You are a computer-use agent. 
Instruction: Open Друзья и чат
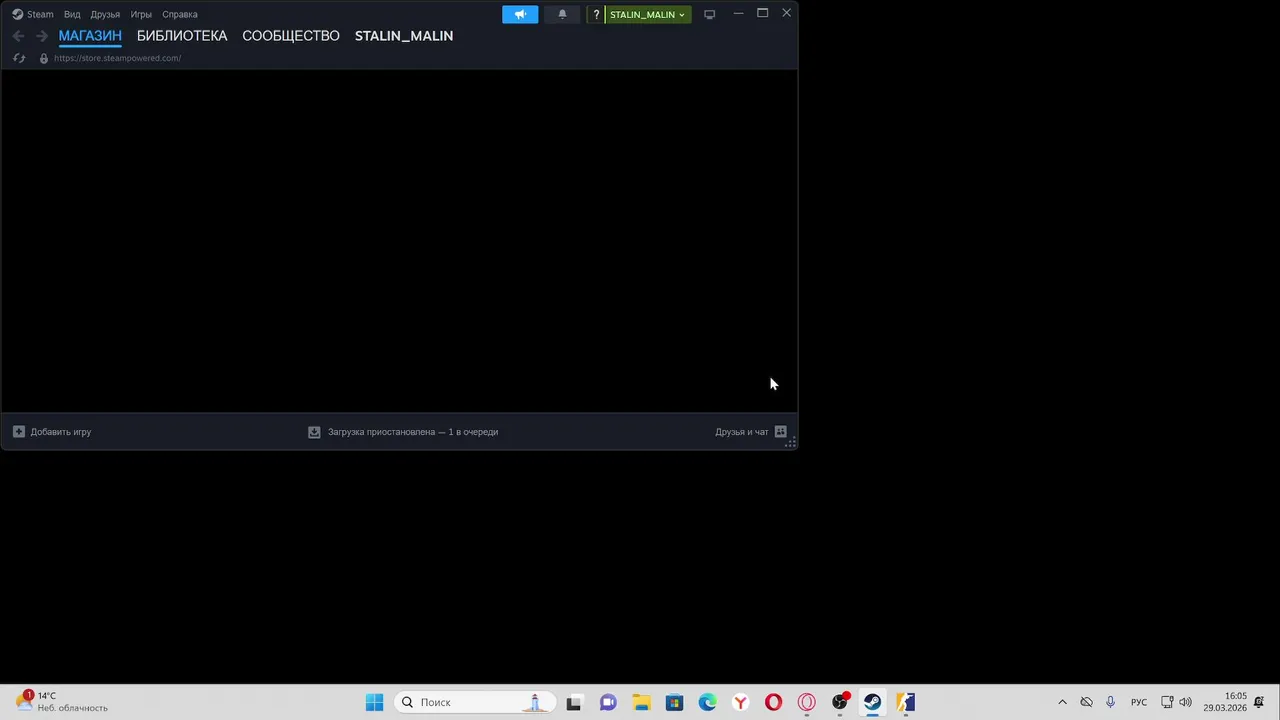pos(742,432)
